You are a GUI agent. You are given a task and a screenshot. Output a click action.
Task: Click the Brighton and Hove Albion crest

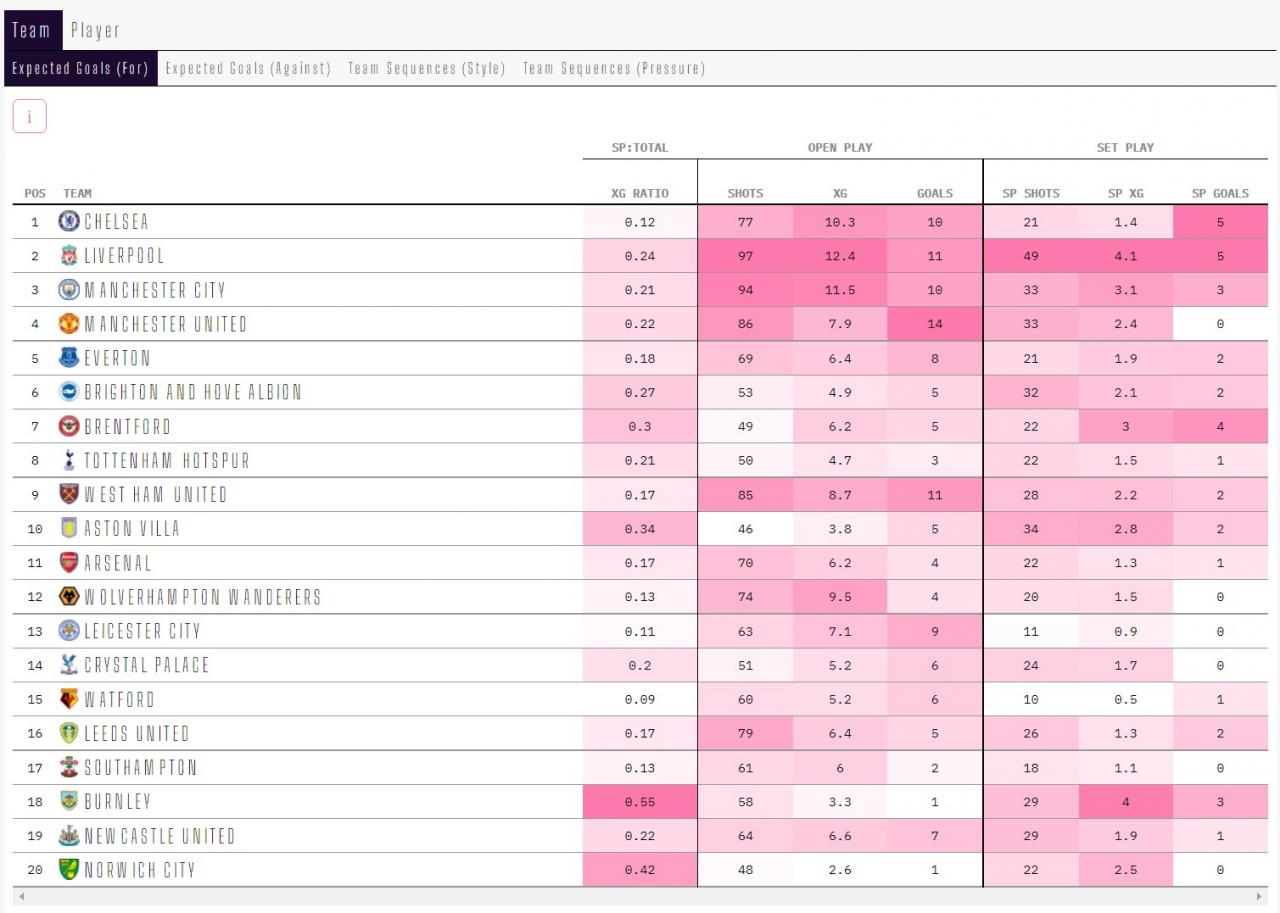[68, 392]
